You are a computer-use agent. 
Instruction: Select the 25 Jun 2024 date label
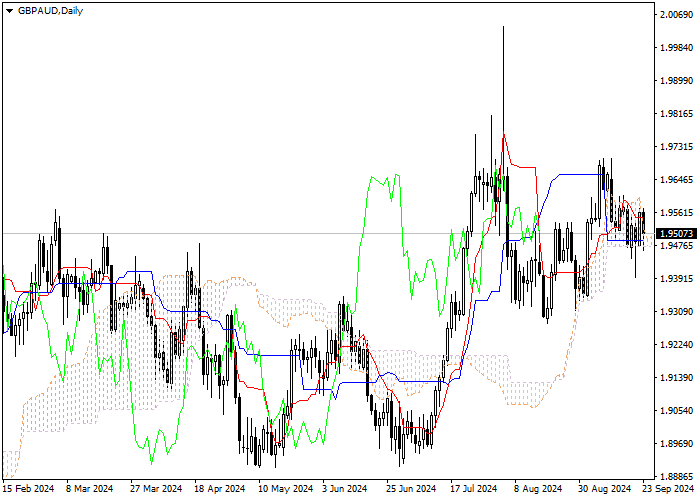pyautogui.click(x=411, y=489)
